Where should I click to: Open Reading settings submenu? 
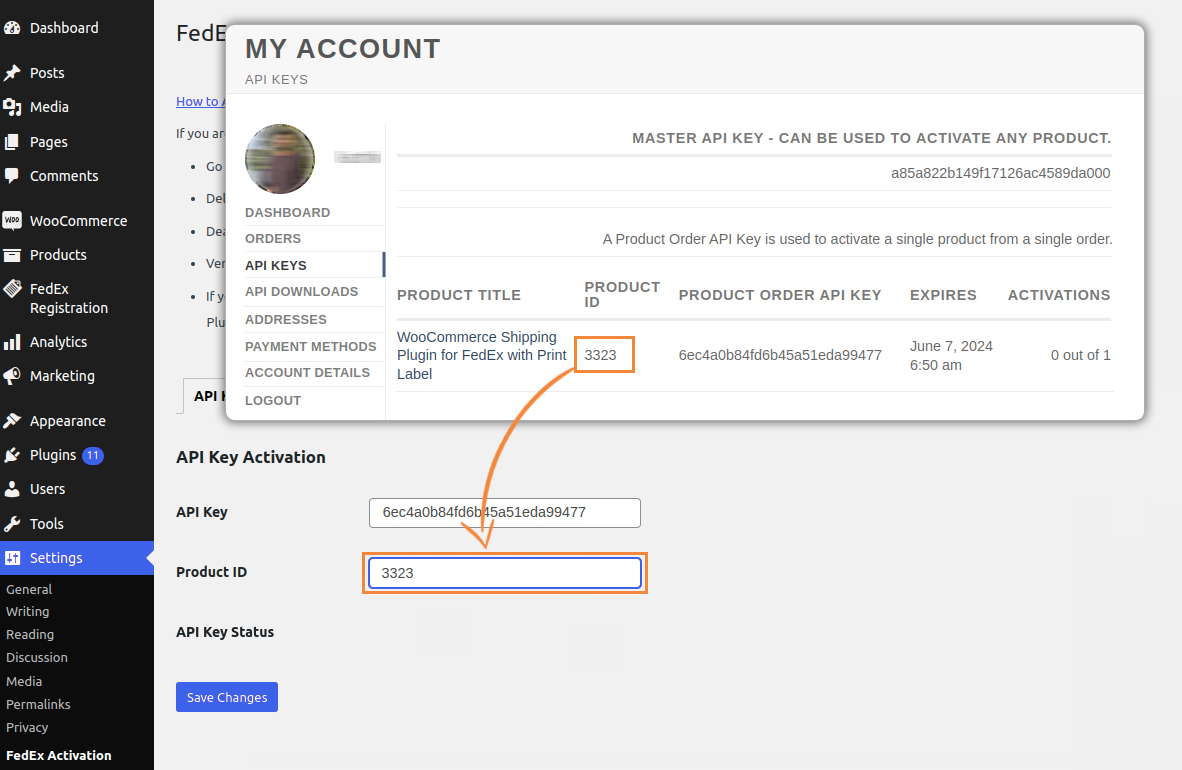click(30, 634)
